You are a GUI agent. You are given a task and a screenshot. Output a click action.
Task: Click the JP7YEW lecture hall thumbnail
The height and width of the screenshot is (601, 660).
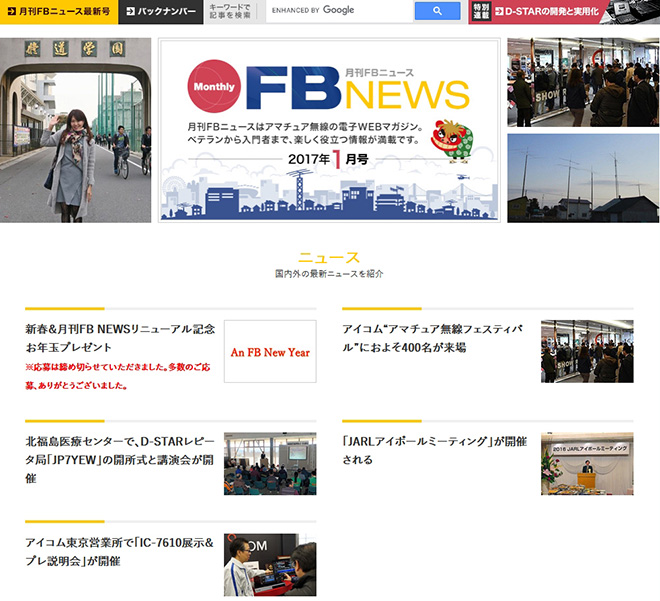click(x=270, y=463)
